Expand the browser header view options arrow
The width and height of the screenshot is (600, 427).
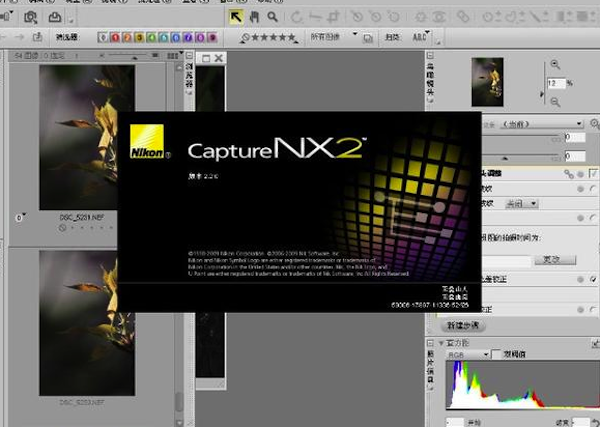(x=181, y=54)
